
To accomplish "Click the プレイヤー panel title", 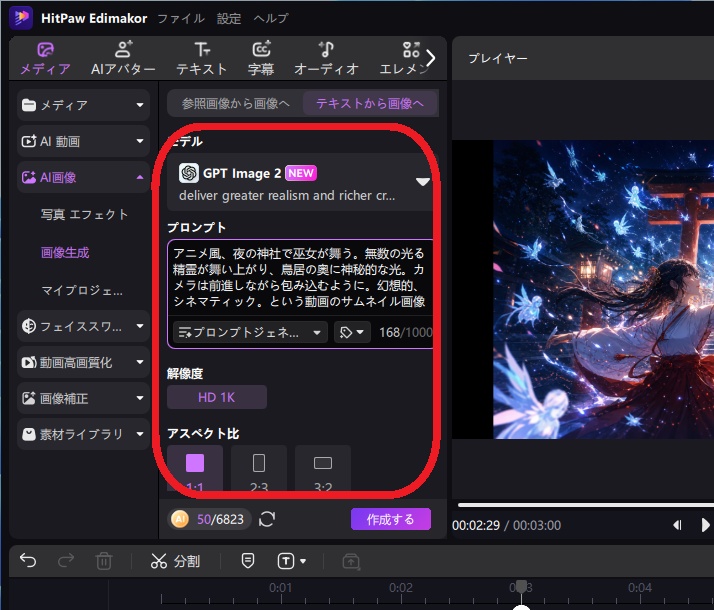I will [498, 58].
